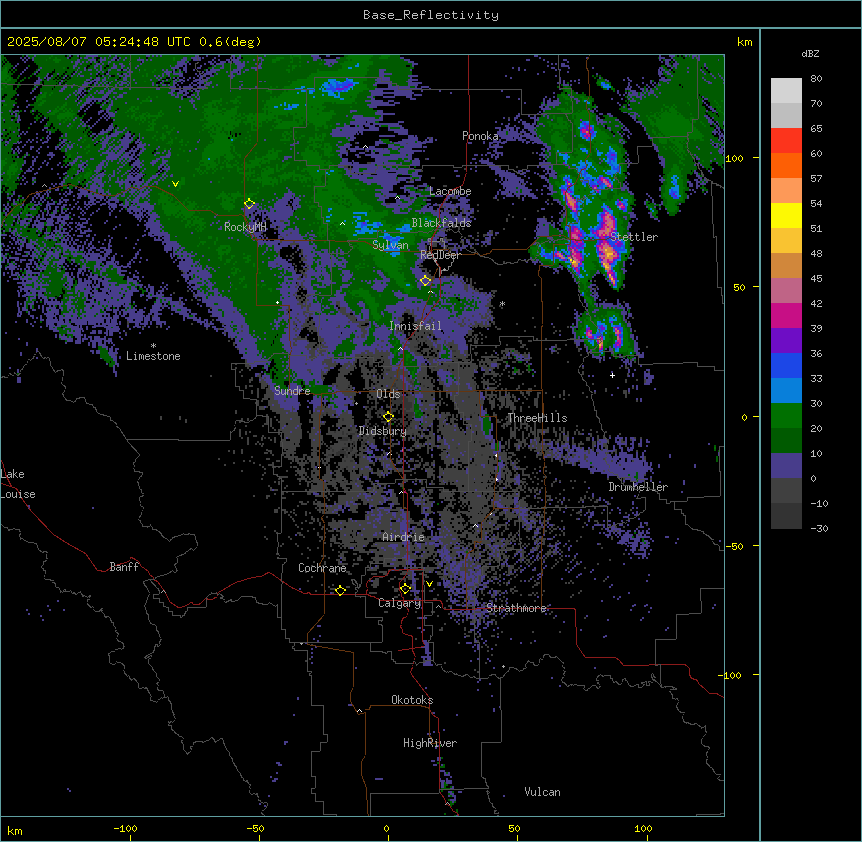Click the yellow diamond marker below RedDeer

(x=426, y=281)
